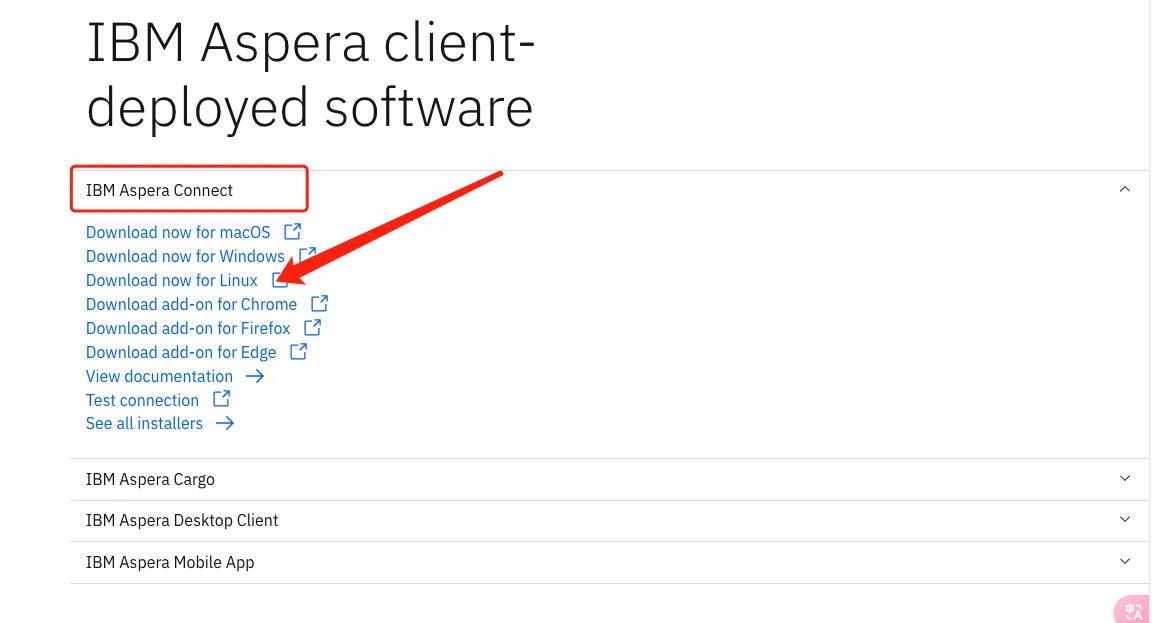The width and height of the screenshot is (1152, 623).
Task: Expand the IBM Aspera Mobile App chevron
Action: (x=1125, y=561)
